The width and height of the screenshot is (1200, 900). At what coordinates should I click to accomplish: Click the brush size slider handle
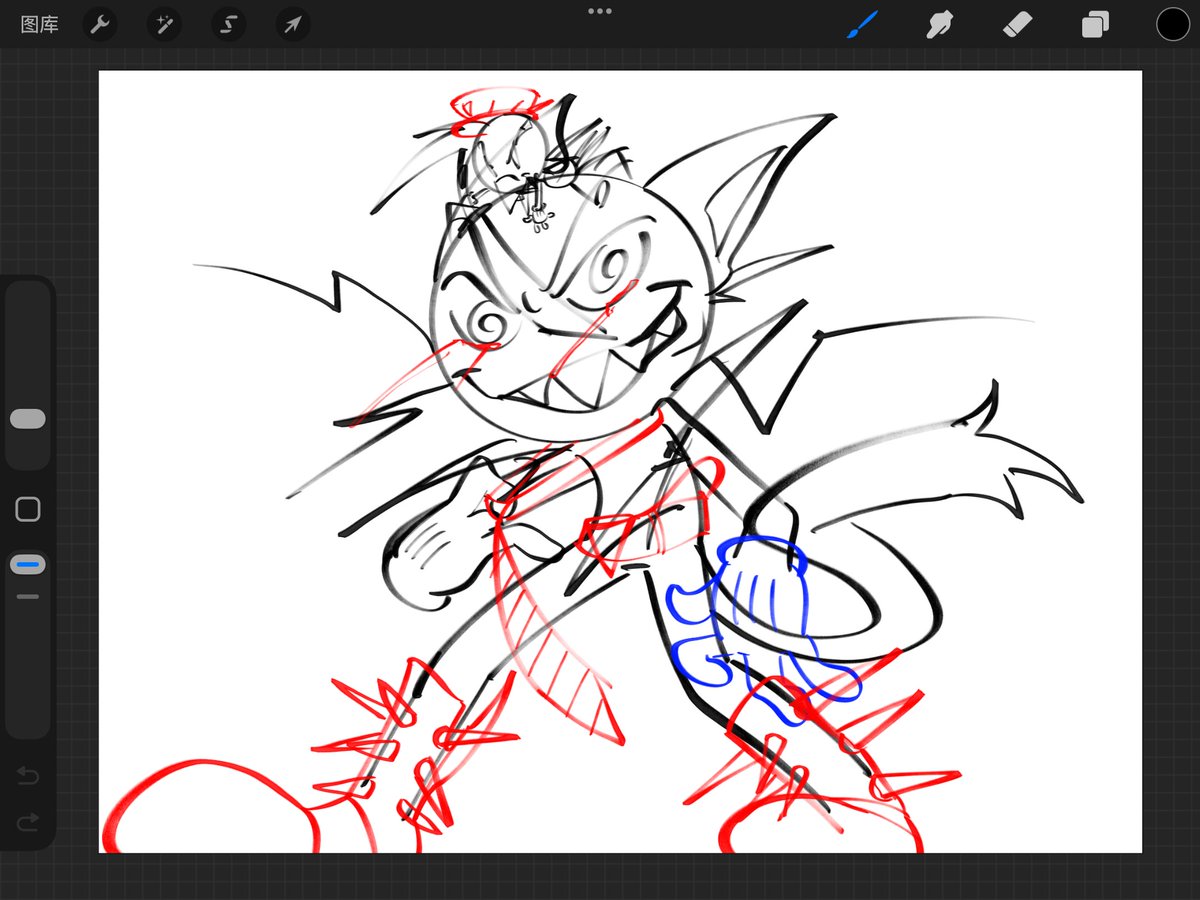[x=28, y=419]
